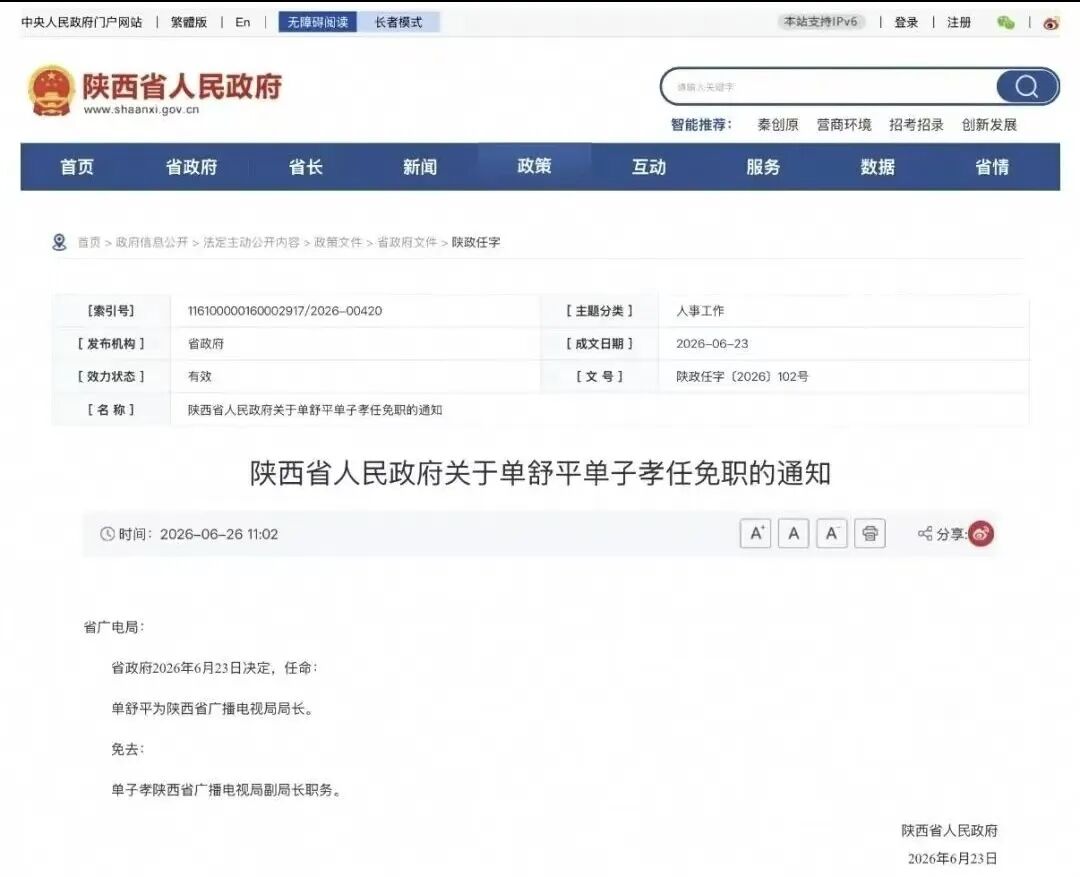Open the 省政府 navigation tab
This screenshot has width=1080, height=877.
(x=191, y=167)
